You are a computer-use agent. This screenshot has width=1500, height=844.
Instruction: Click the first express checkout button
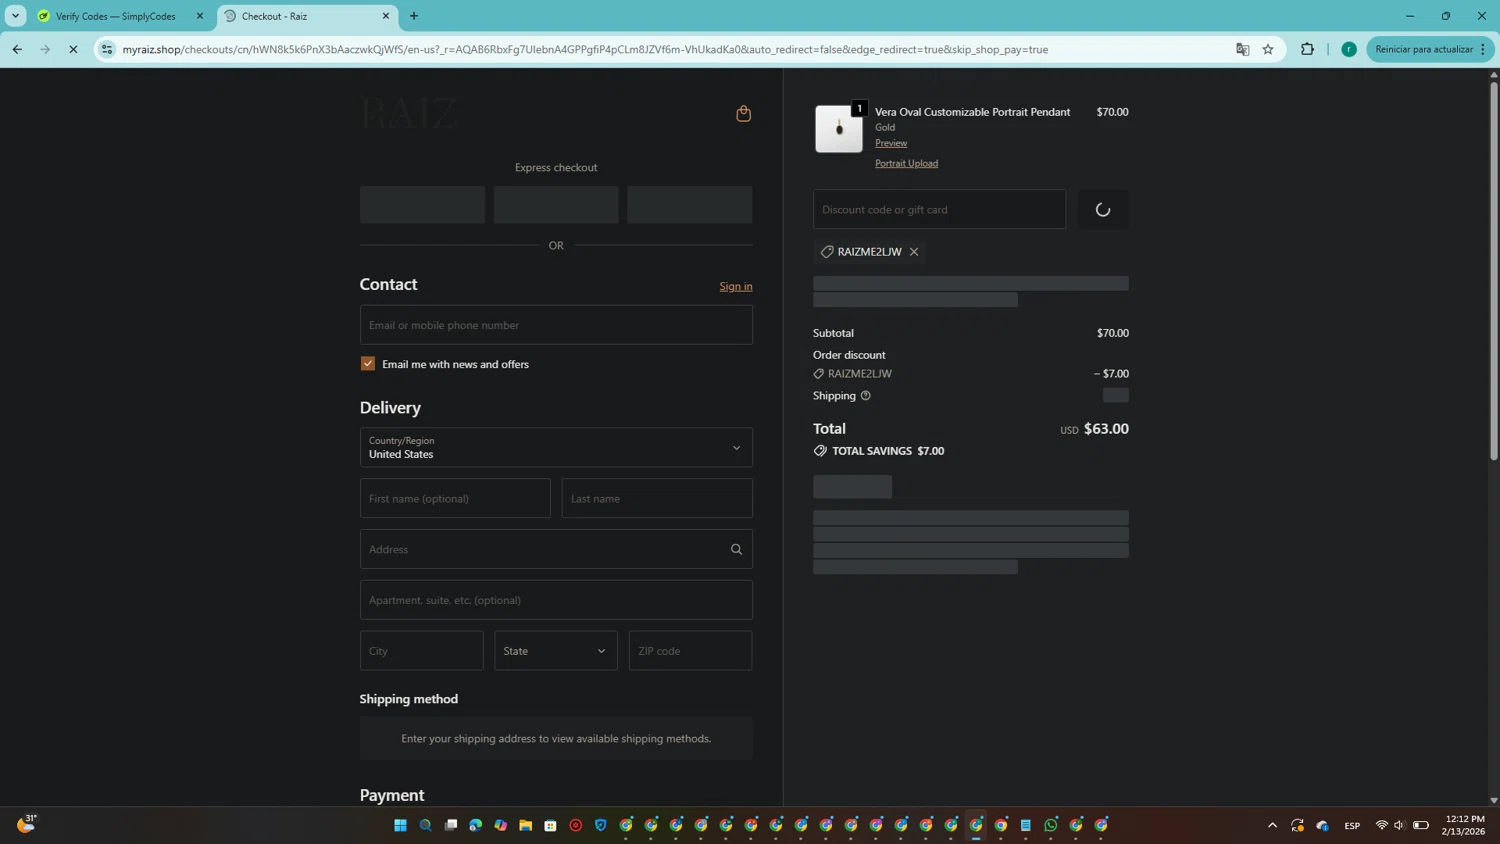(422, 204)
